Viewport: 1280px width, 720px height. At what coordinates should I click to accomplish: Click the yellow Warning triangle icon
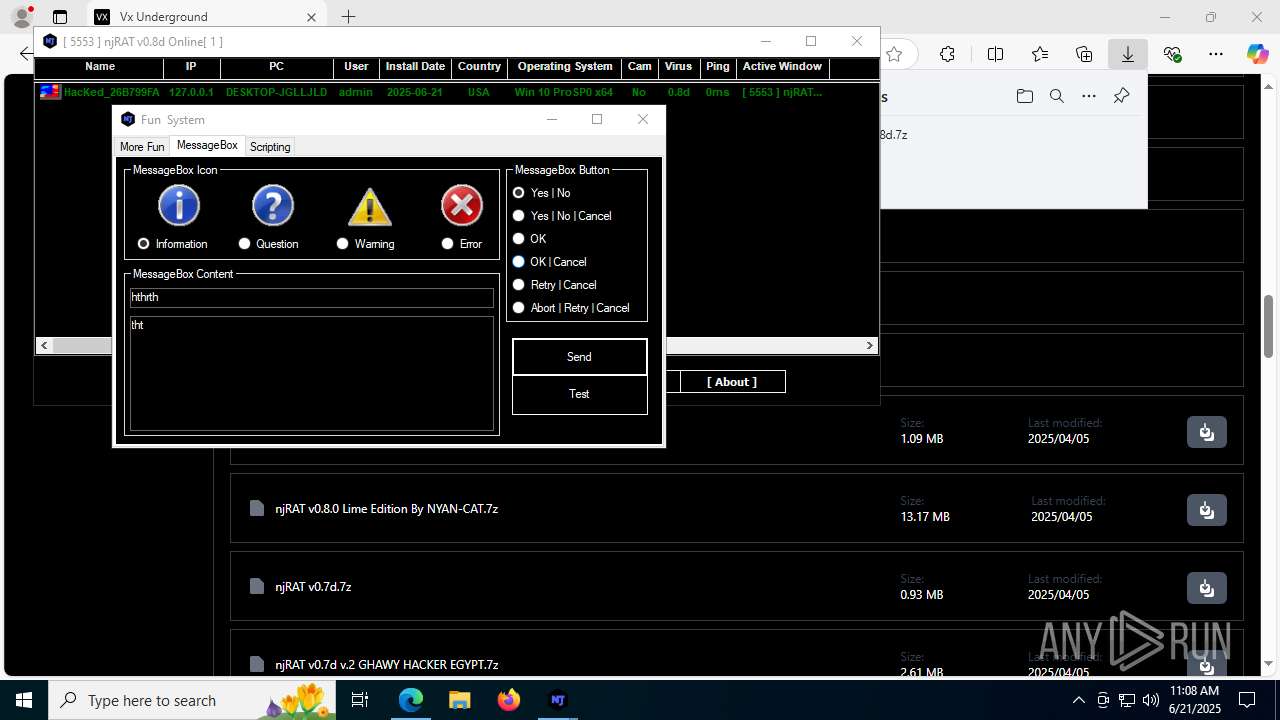(x=369, y=207)
